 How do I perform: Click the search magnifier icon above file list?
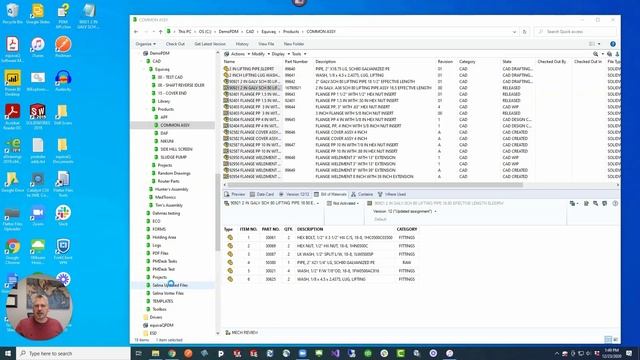pyautogui.click(x=596, y=54)
